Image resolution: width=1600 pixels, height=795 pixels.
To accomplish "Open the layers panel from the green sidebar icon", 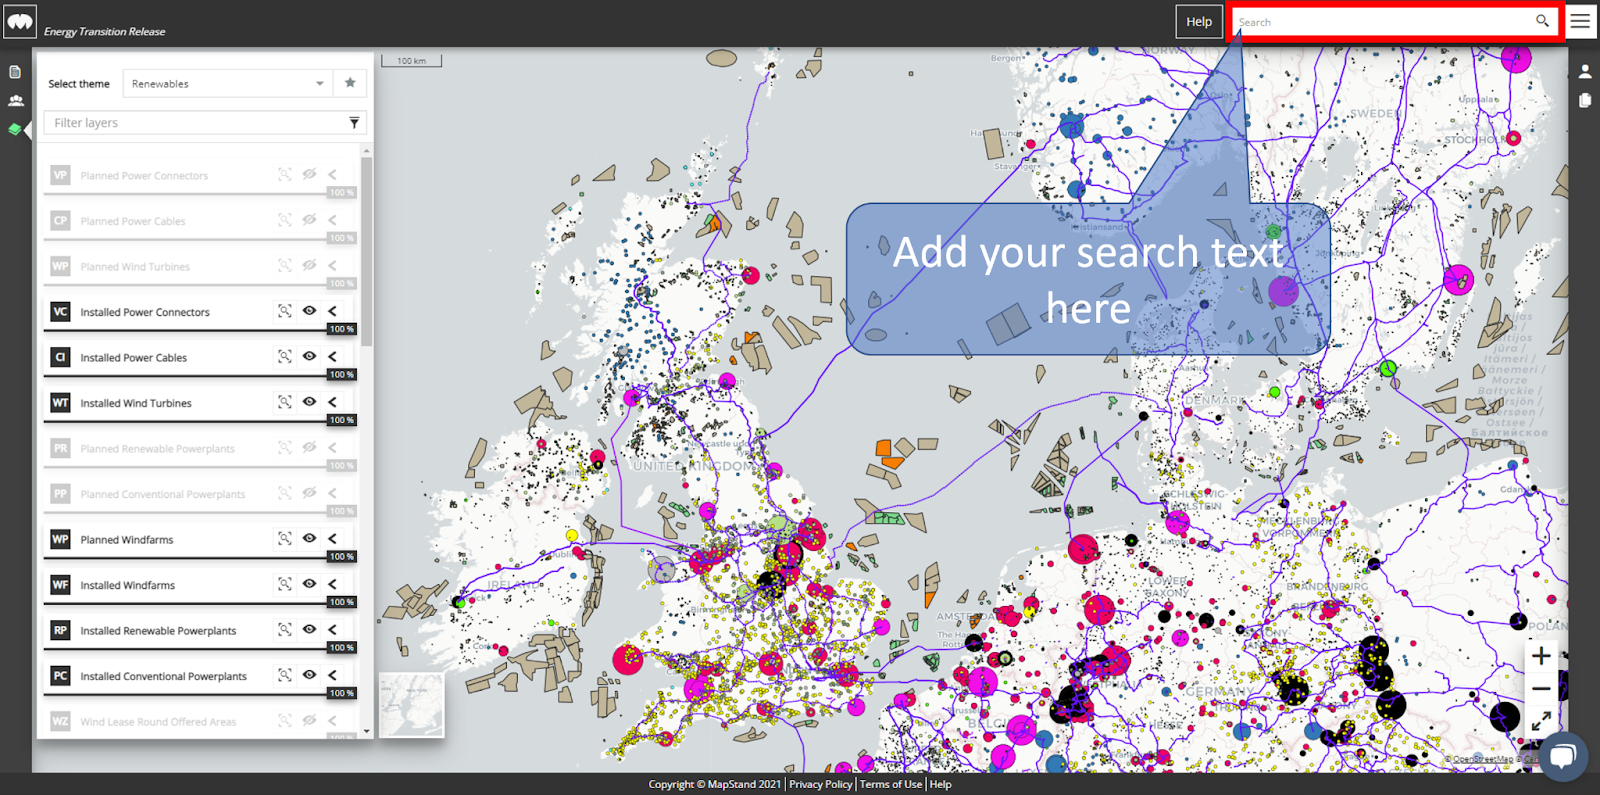I will click(x=15, y=129).
